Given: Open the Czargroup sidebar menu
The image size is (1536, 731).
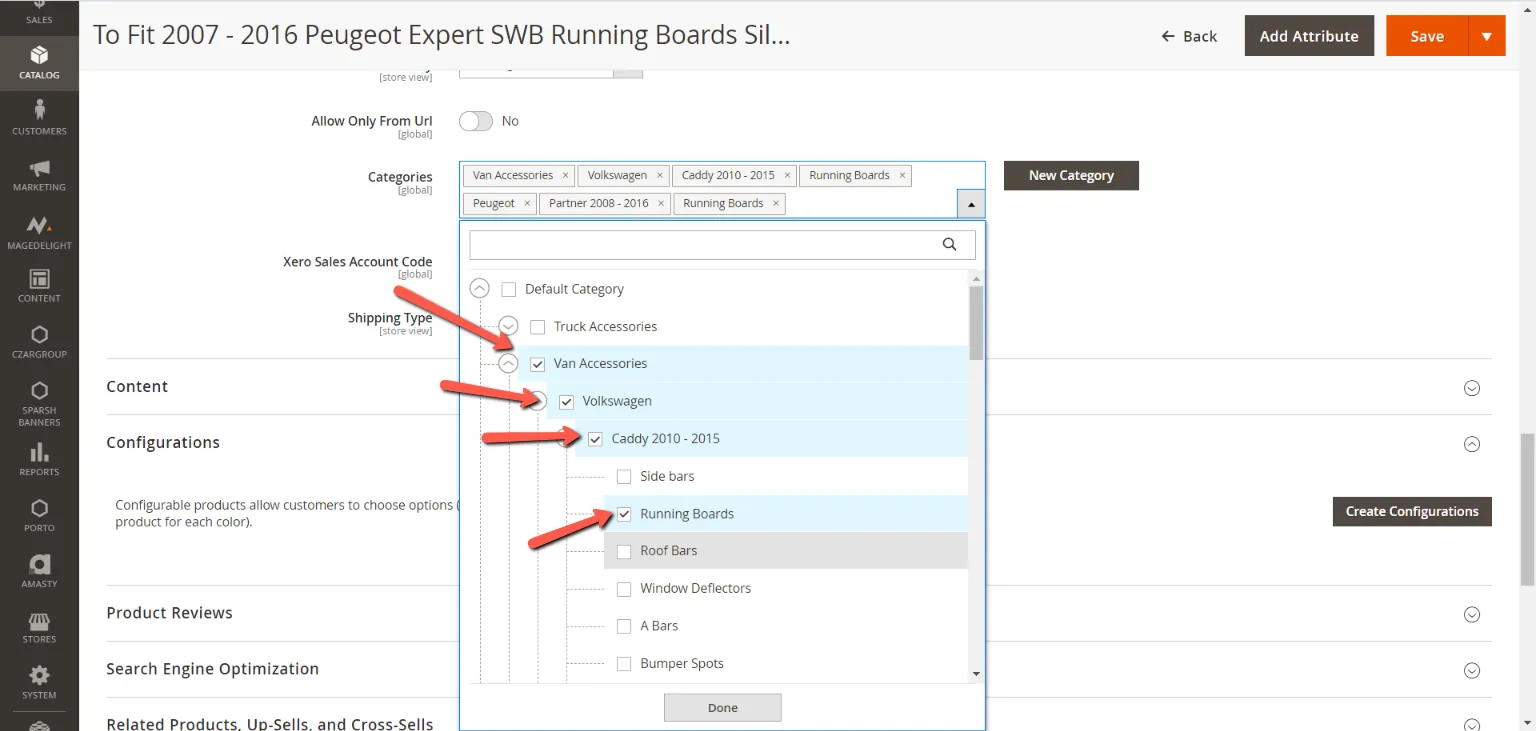Looking at the screenshot, I should click(x=39, y=342).
